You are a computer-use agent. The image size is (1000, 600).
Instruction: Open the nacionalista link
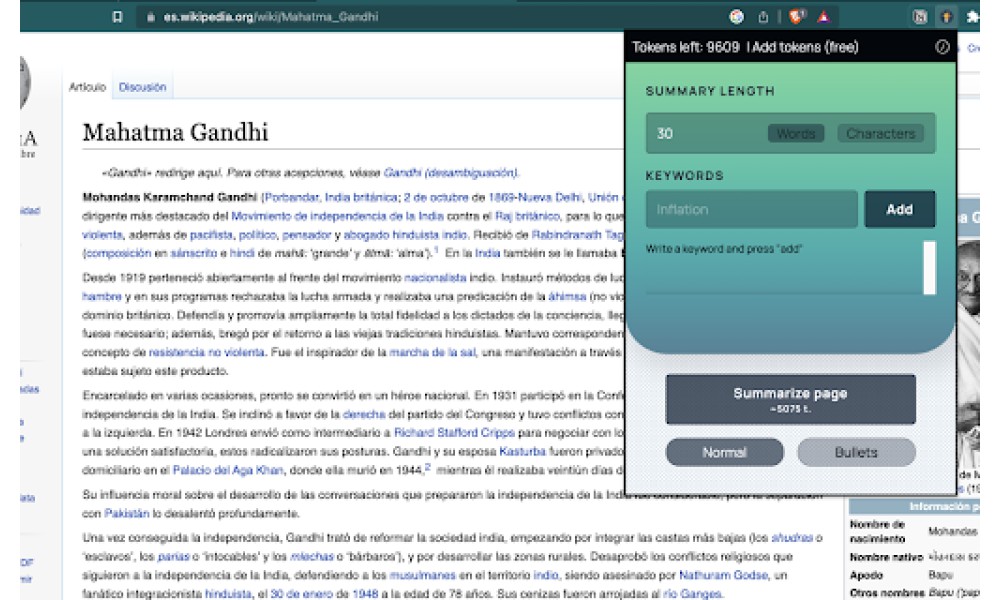436,278
